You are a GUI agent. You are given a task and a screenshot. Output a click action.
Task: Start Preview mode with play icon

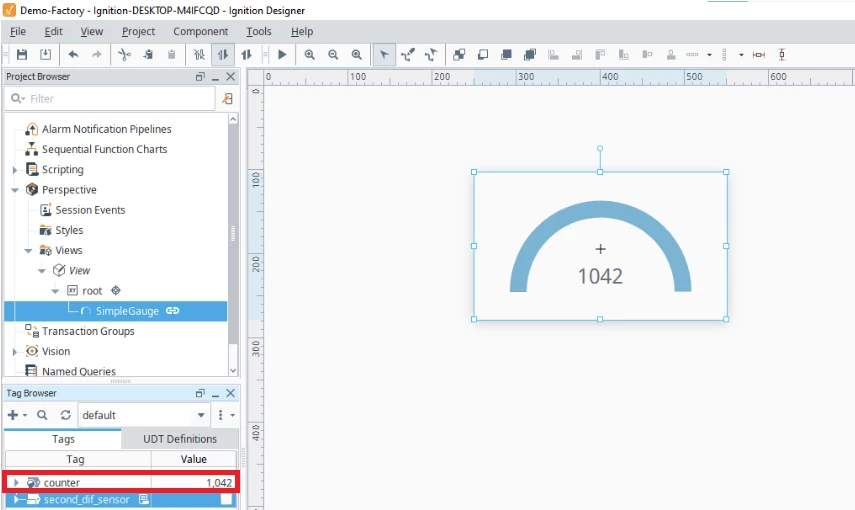(282, 55)
